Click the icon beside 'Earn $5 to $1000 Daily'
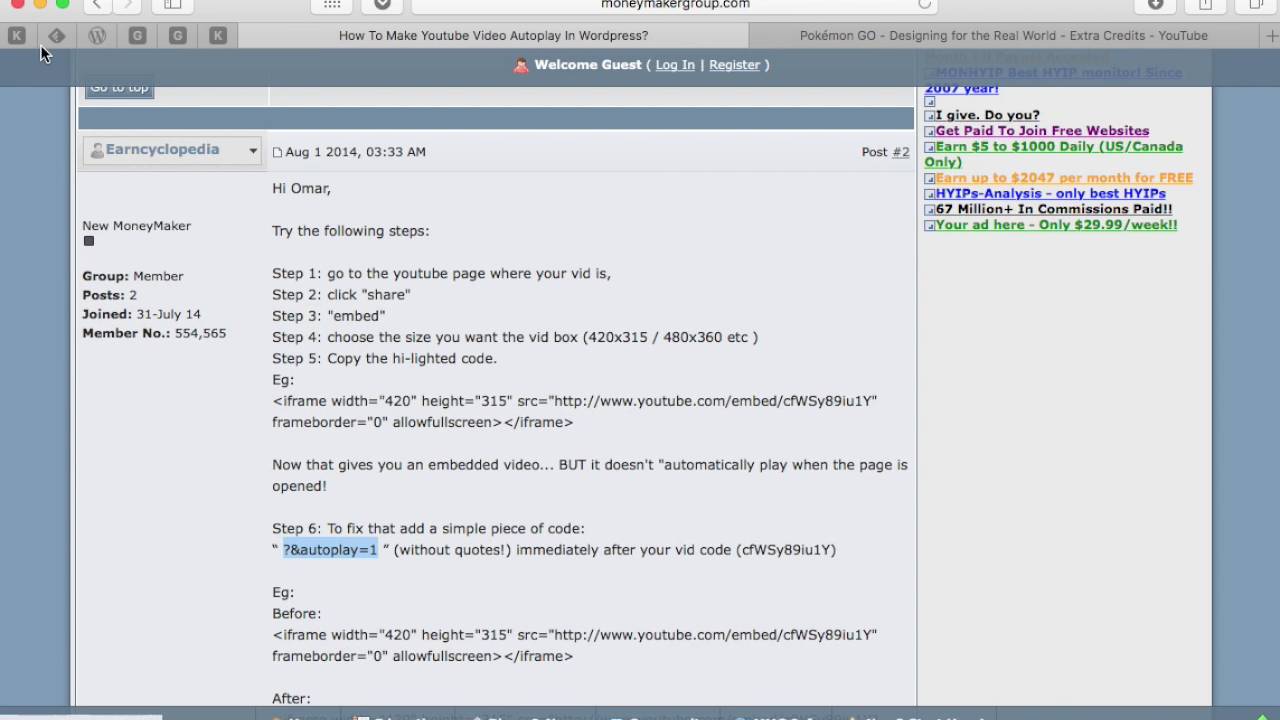 [x=929, y=148]
